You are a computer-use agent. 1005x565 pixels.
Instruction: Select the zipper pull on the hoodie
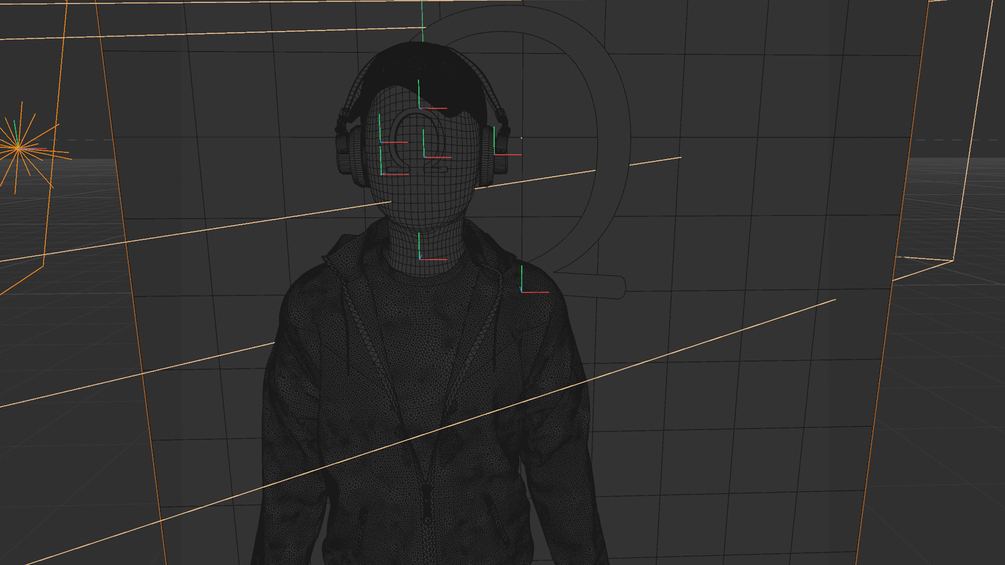427,503
